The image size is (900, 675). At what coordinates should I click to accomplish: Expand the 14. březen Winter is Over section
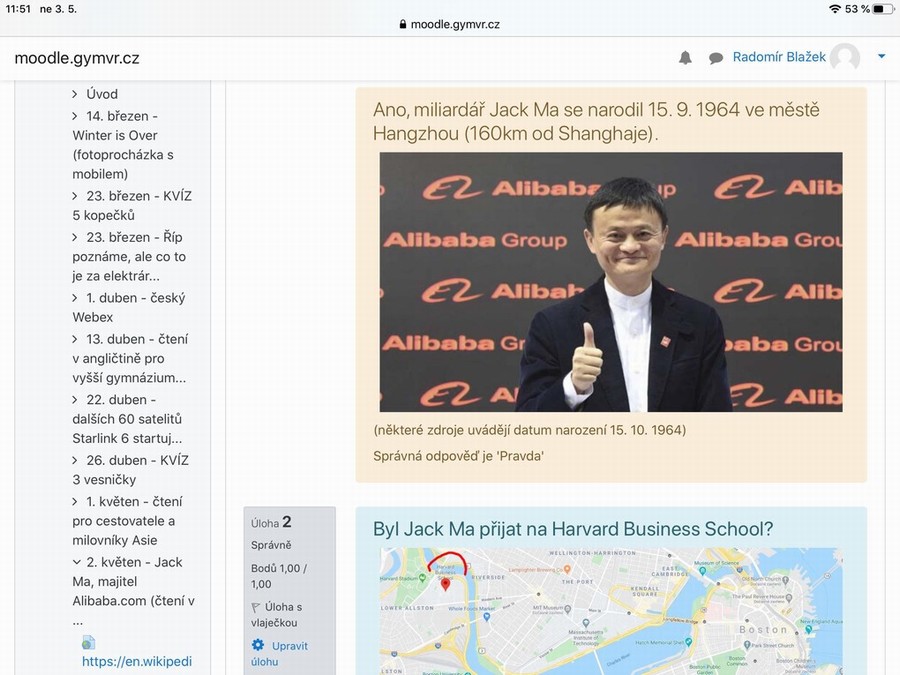(x=75, y=116)
